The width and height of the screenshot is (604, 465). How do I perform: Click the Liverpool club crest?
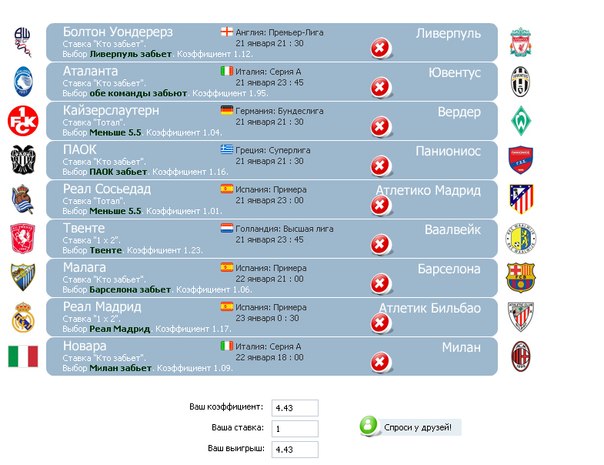click(520, 42)
